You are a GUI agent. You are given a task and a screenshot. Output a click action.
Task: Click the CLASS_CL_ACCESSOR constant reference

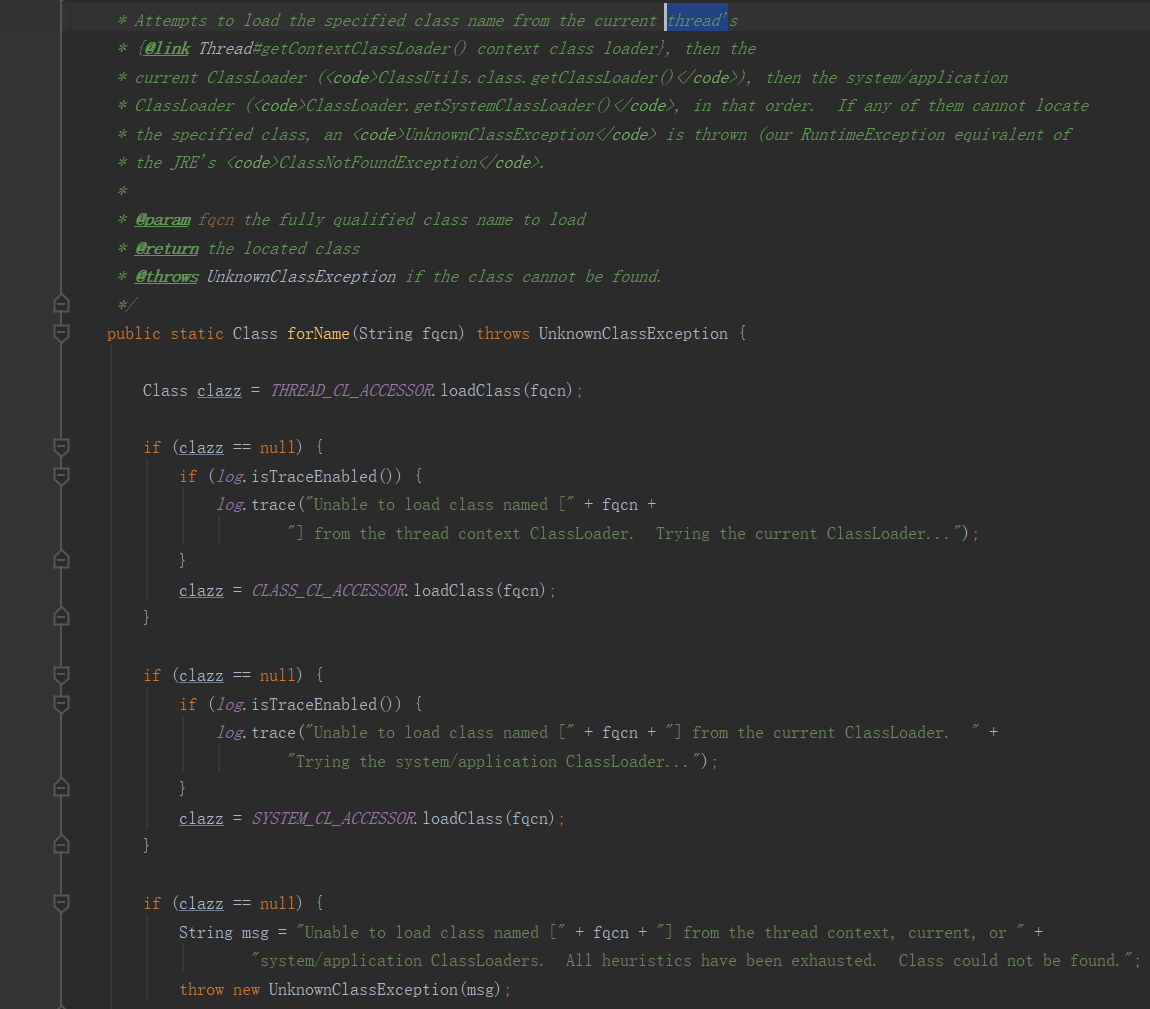tap(329, 590)
